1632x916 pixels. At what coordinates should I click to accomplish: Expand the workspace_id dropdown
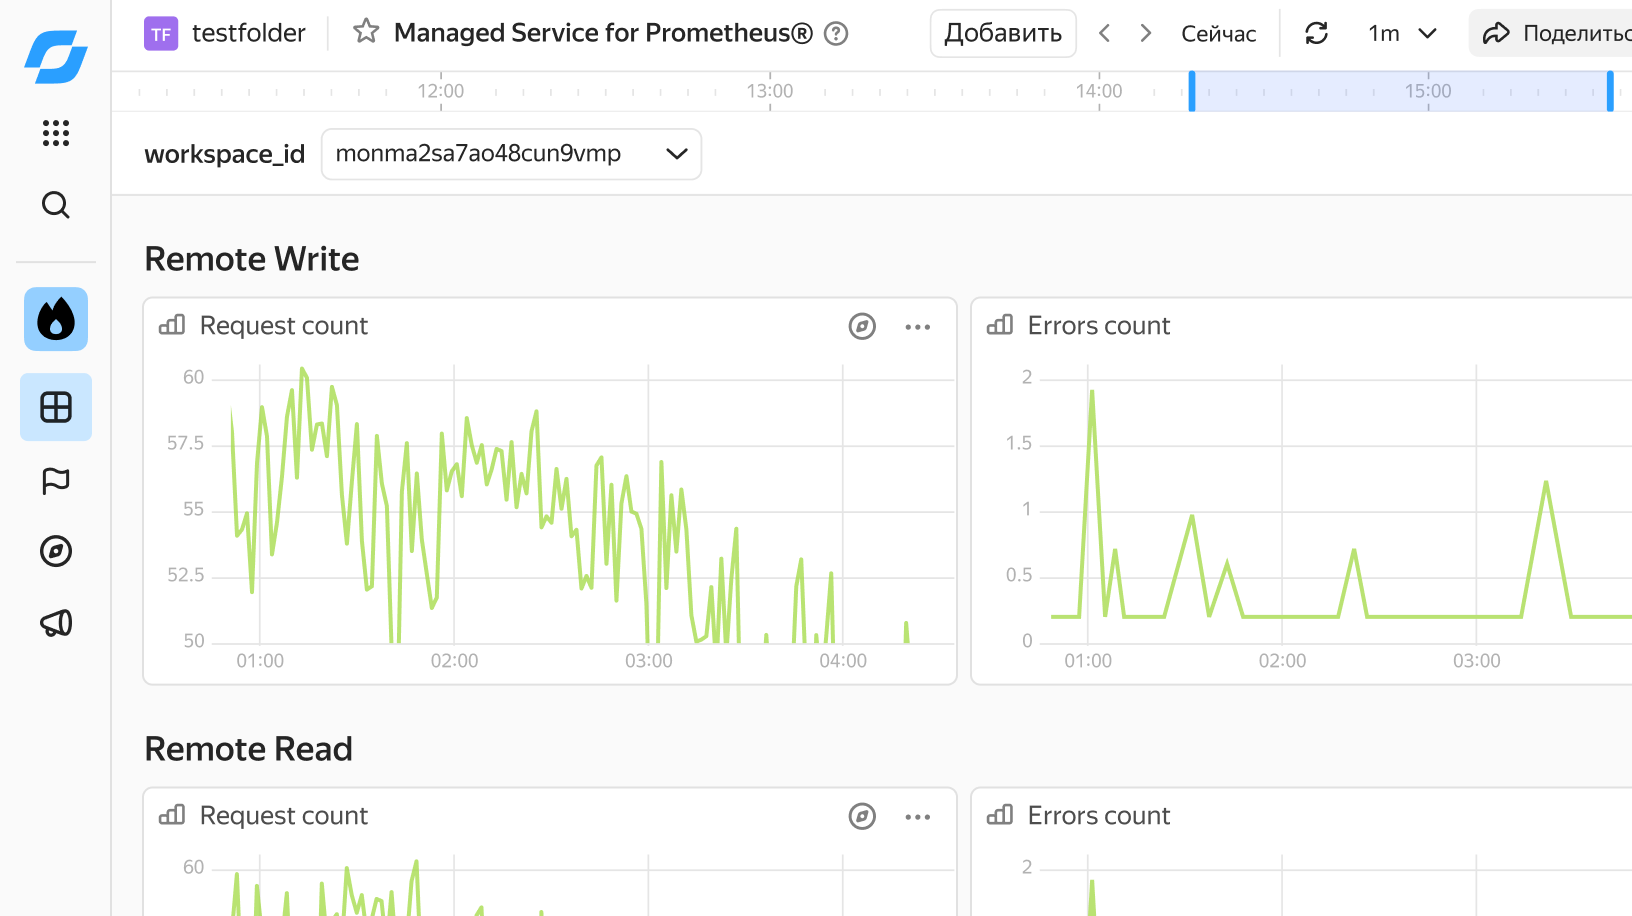(511, 154)
